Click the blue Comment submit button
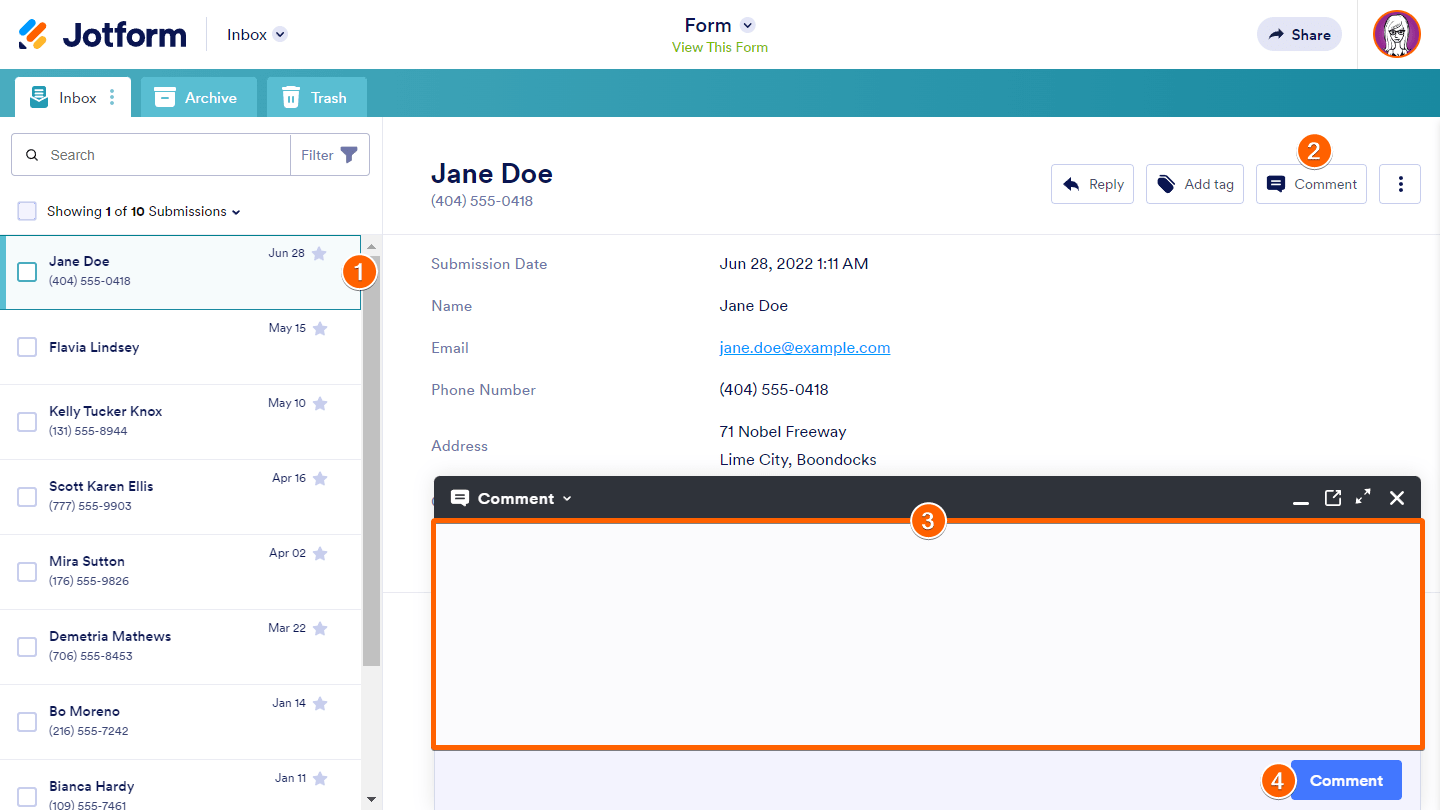The height and width of the screenshot is (810, 1440). [x=1346, y=780]
